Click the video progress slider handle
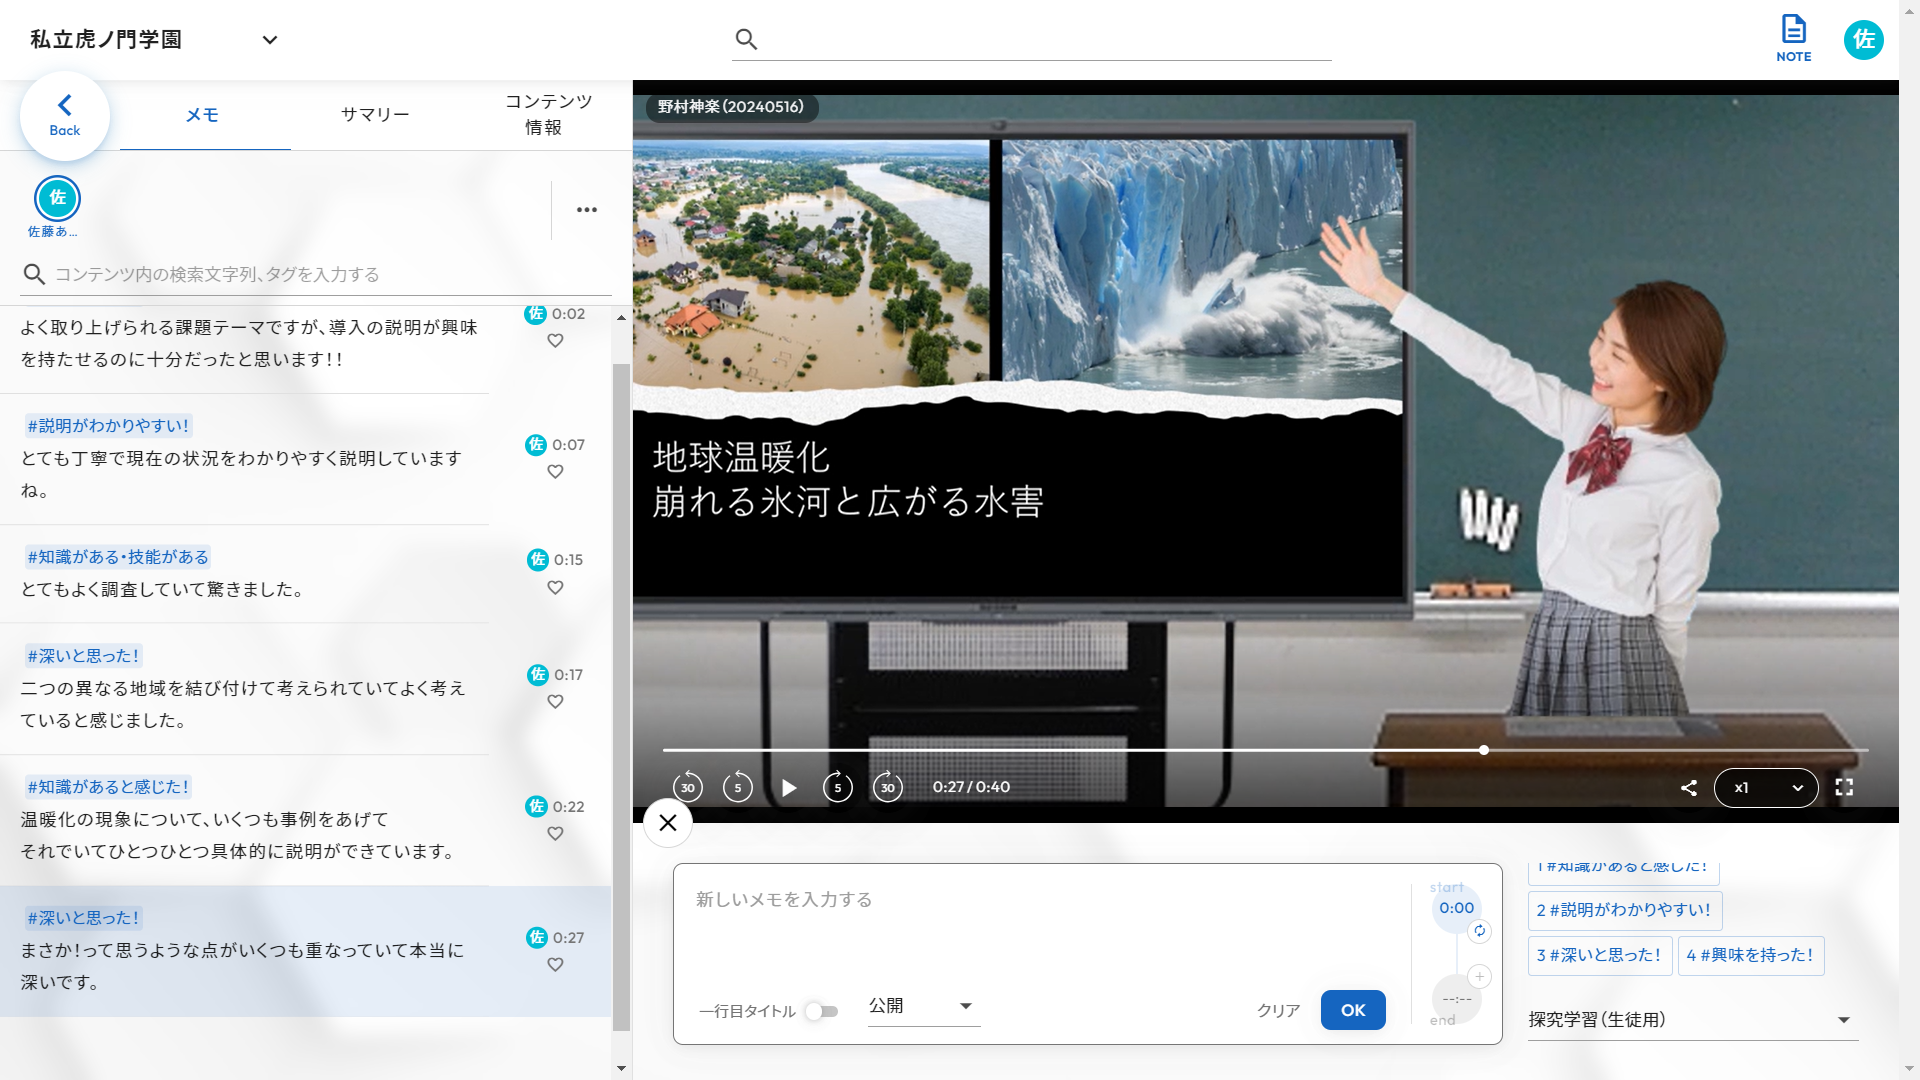The image size is (1920, 1080). pyautogui.click(x=1484, y=750)
